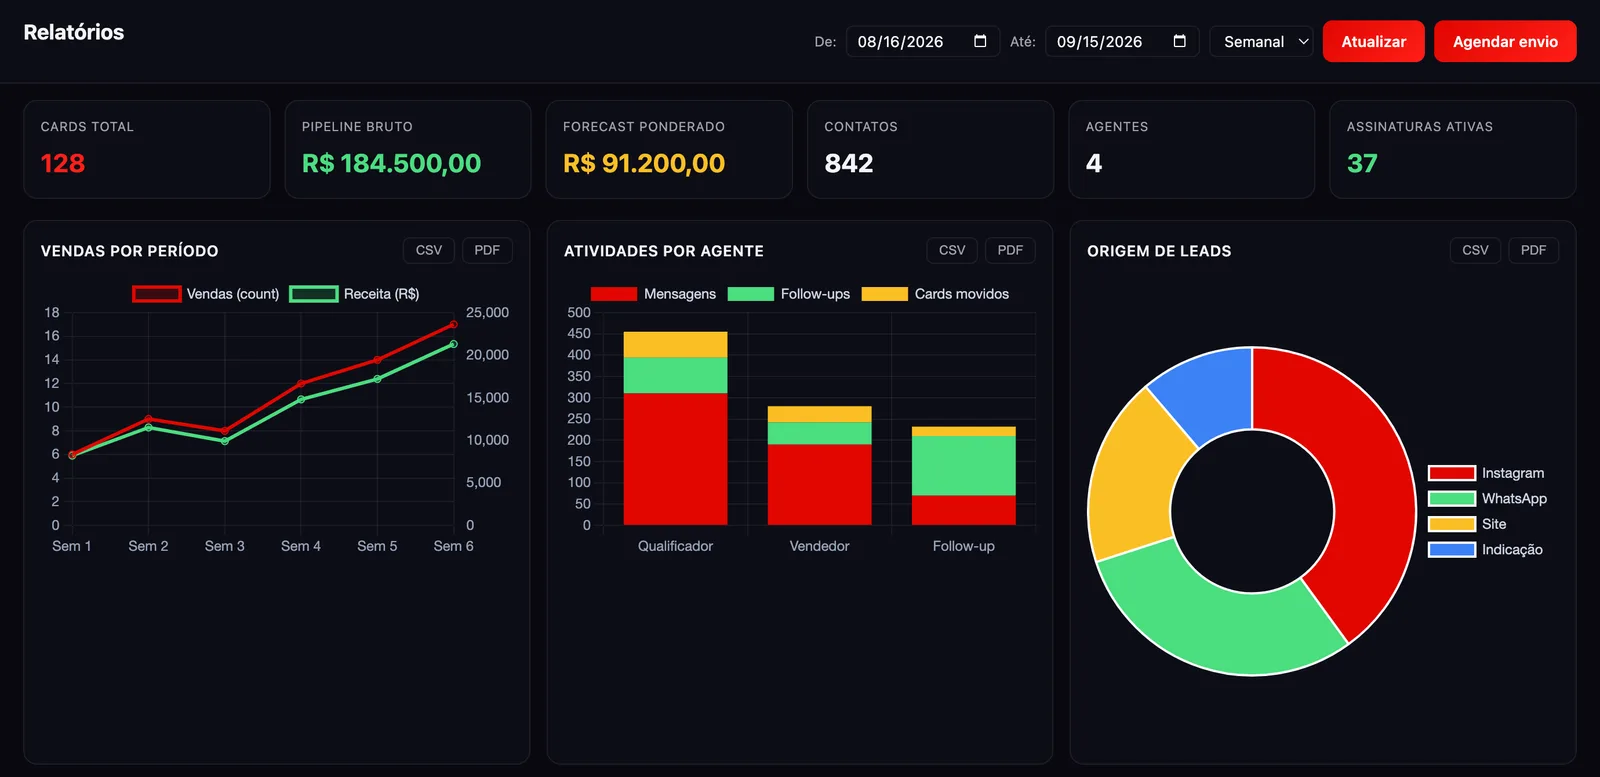This screenshot has width=1600, height=777.
Task: Click the red Mensagens segment of Qualificador bar
Action: (x=675, y=459)
